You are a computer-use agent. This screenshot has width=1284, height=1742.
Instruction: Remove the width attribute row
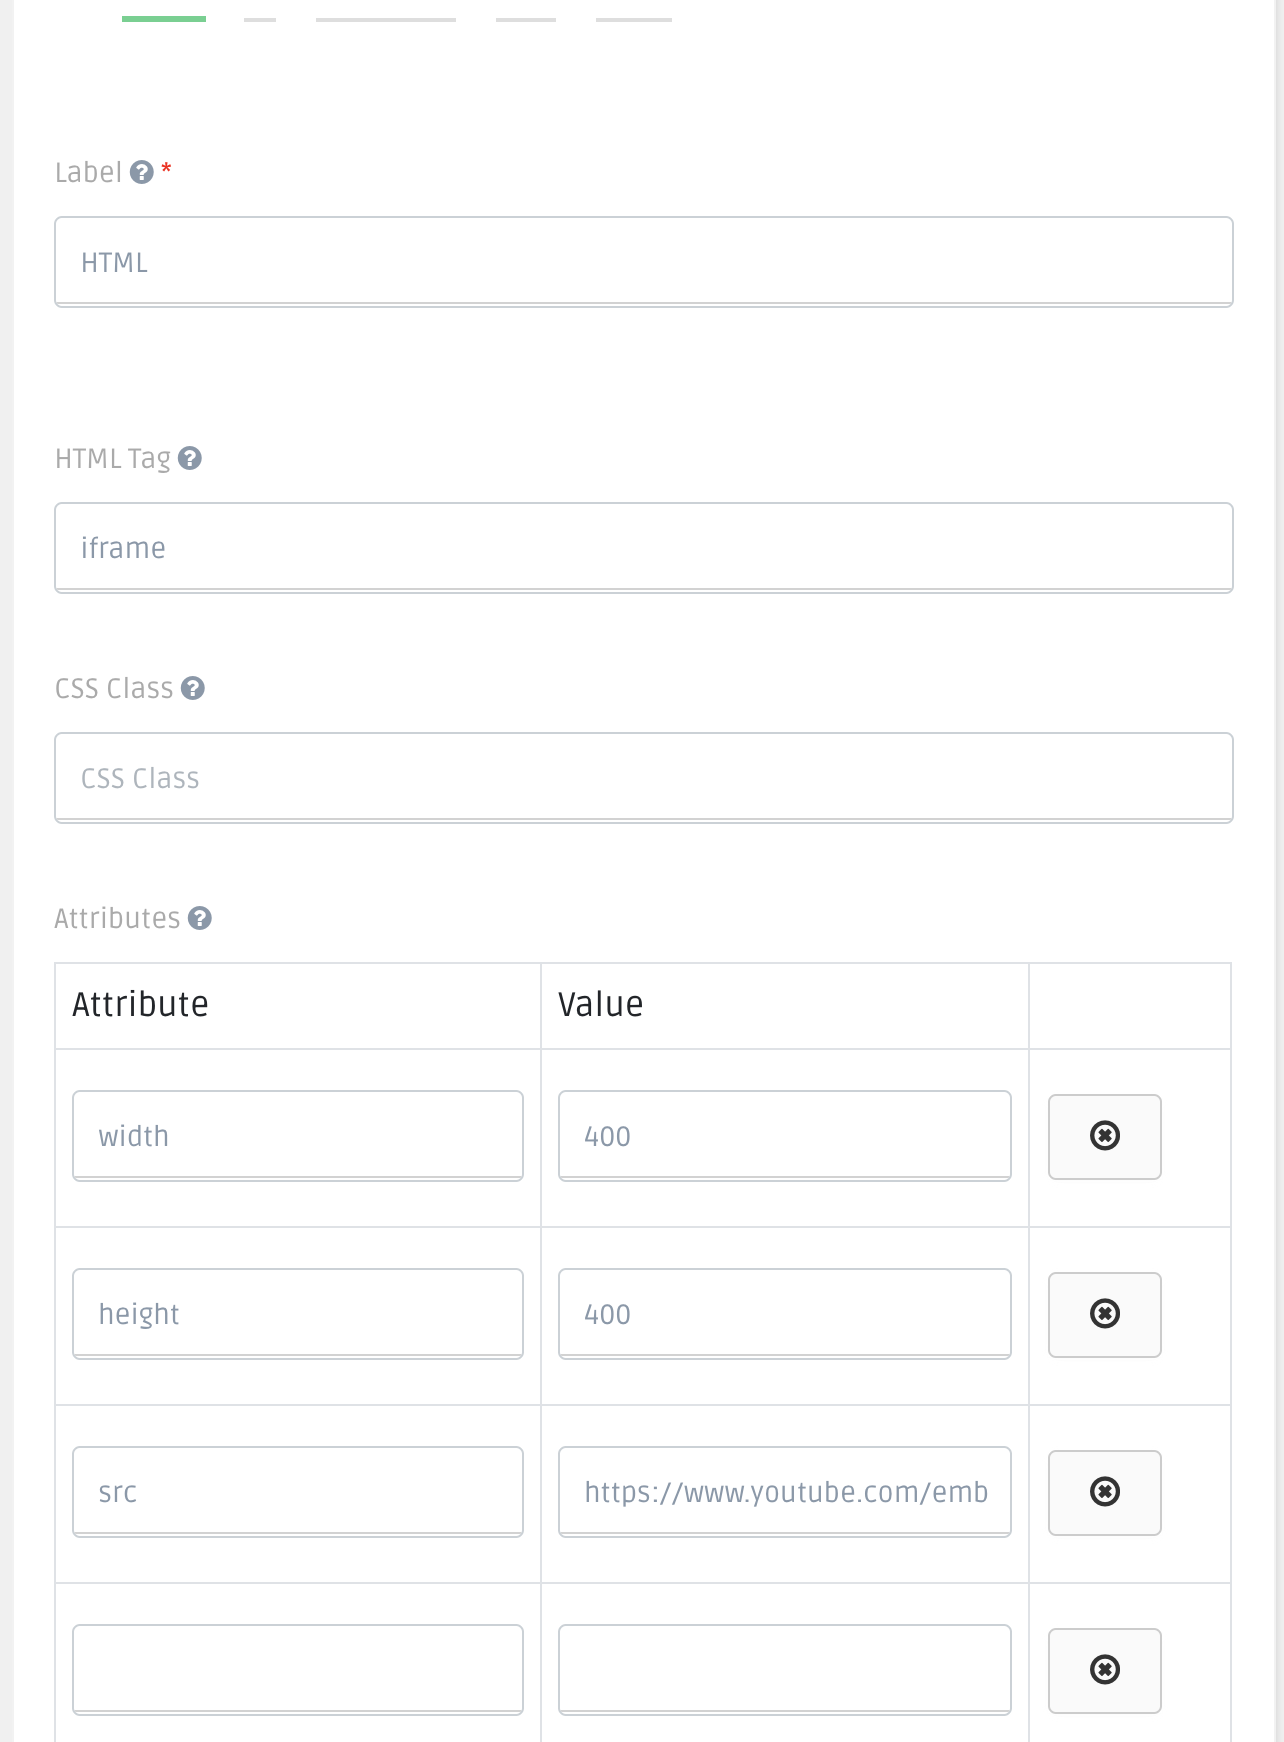1103,1136
